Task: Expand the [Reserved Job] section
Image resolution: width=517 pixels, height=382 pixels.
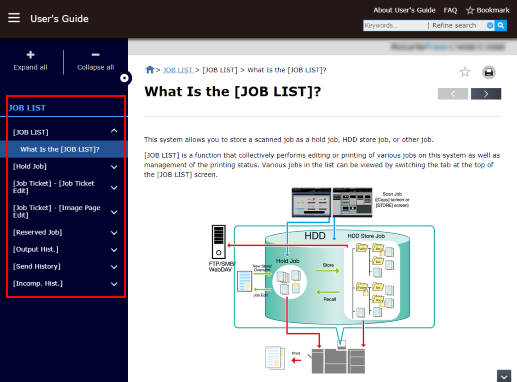Action: click(x=114, y=233)
